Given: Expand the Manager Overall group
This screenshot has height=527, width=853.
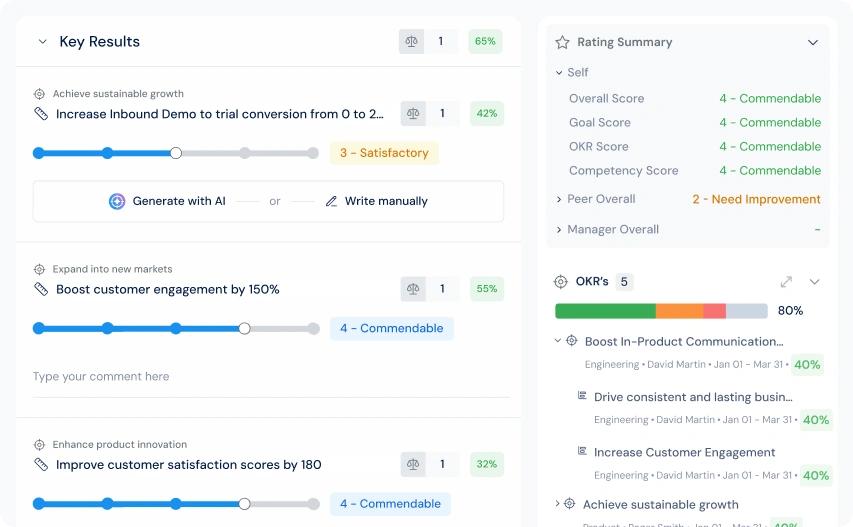Looking at the screenshot, I should [x=559, y=230].
